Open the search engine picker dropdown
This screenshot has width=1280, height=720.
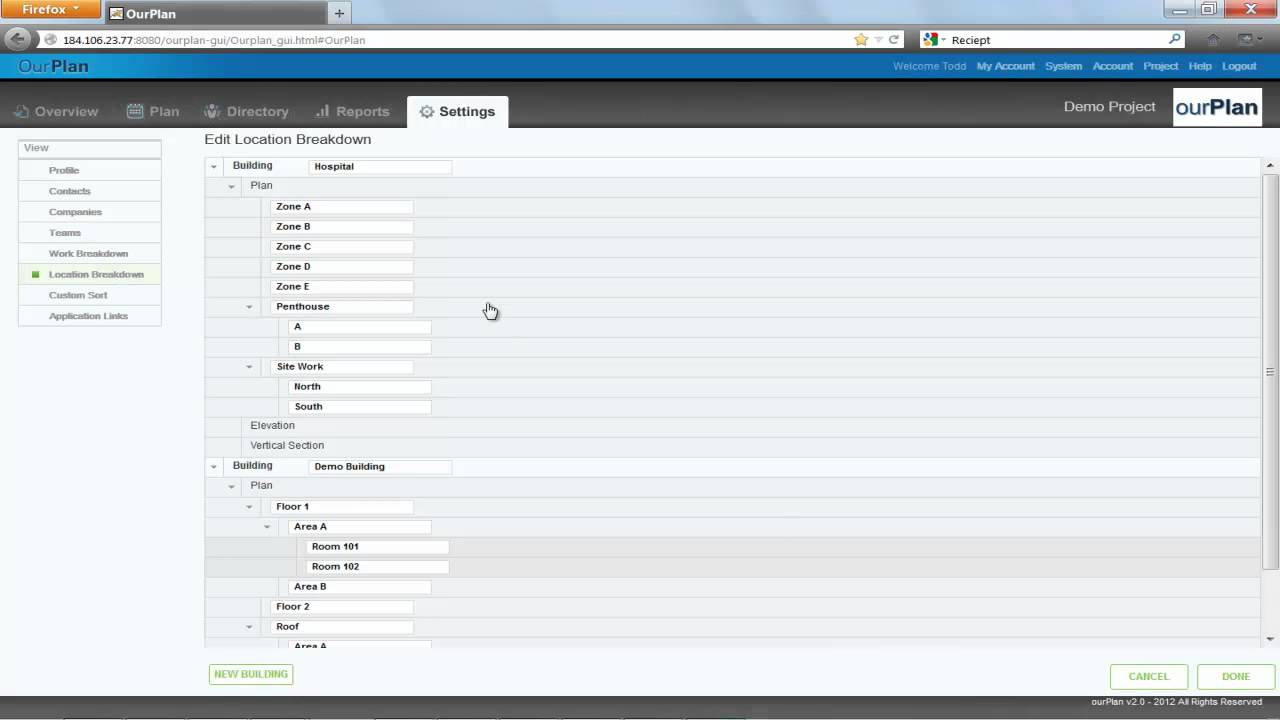(935, 40)
